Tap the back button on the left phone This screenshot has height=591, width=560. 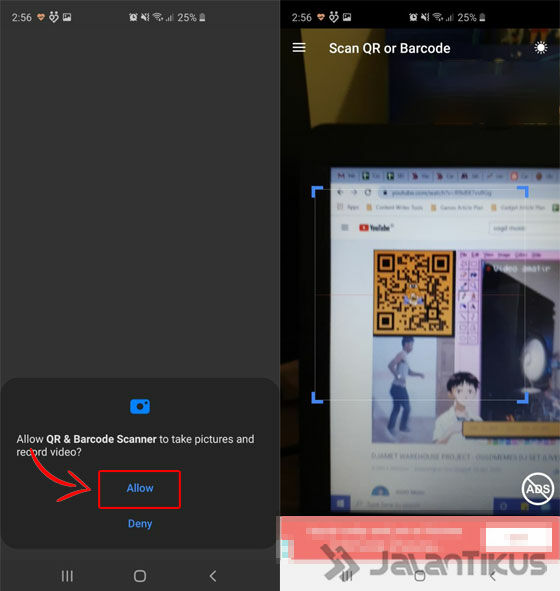click(x=213, y=576)
